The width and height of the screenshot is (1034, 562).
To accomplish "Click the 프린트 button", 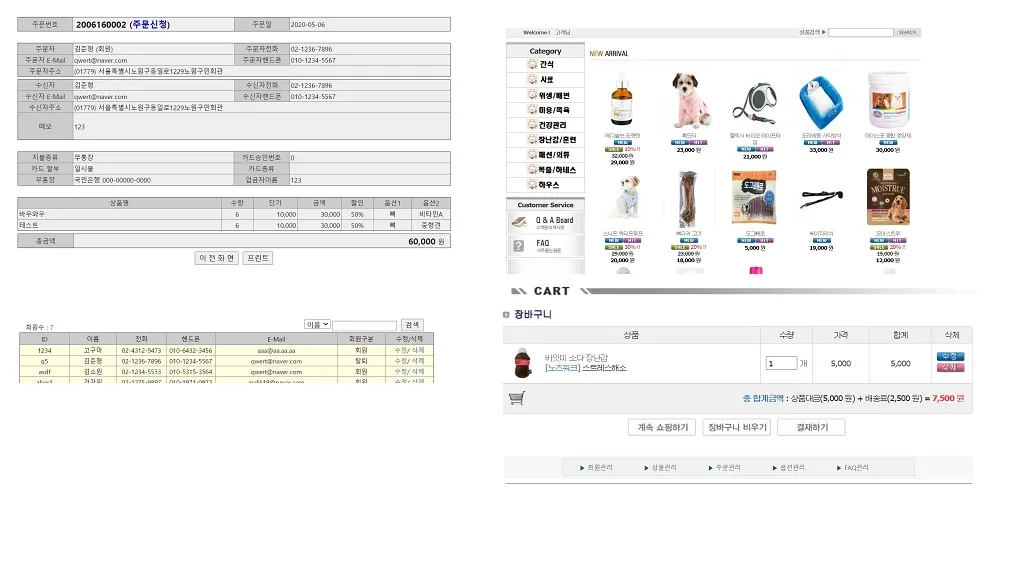I will pos(258,258).
